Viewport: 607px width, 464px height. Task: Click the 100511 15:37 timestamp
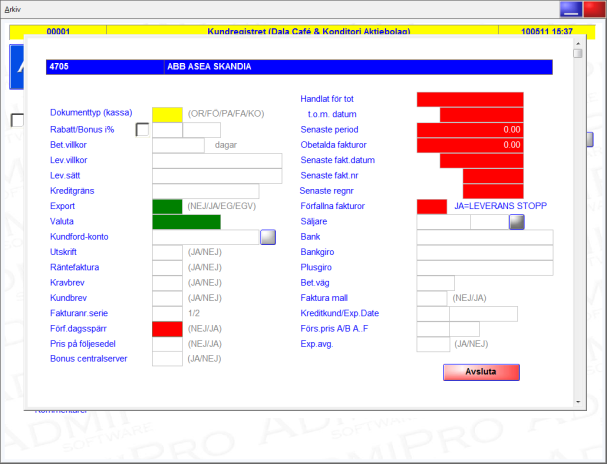(547, 31)
